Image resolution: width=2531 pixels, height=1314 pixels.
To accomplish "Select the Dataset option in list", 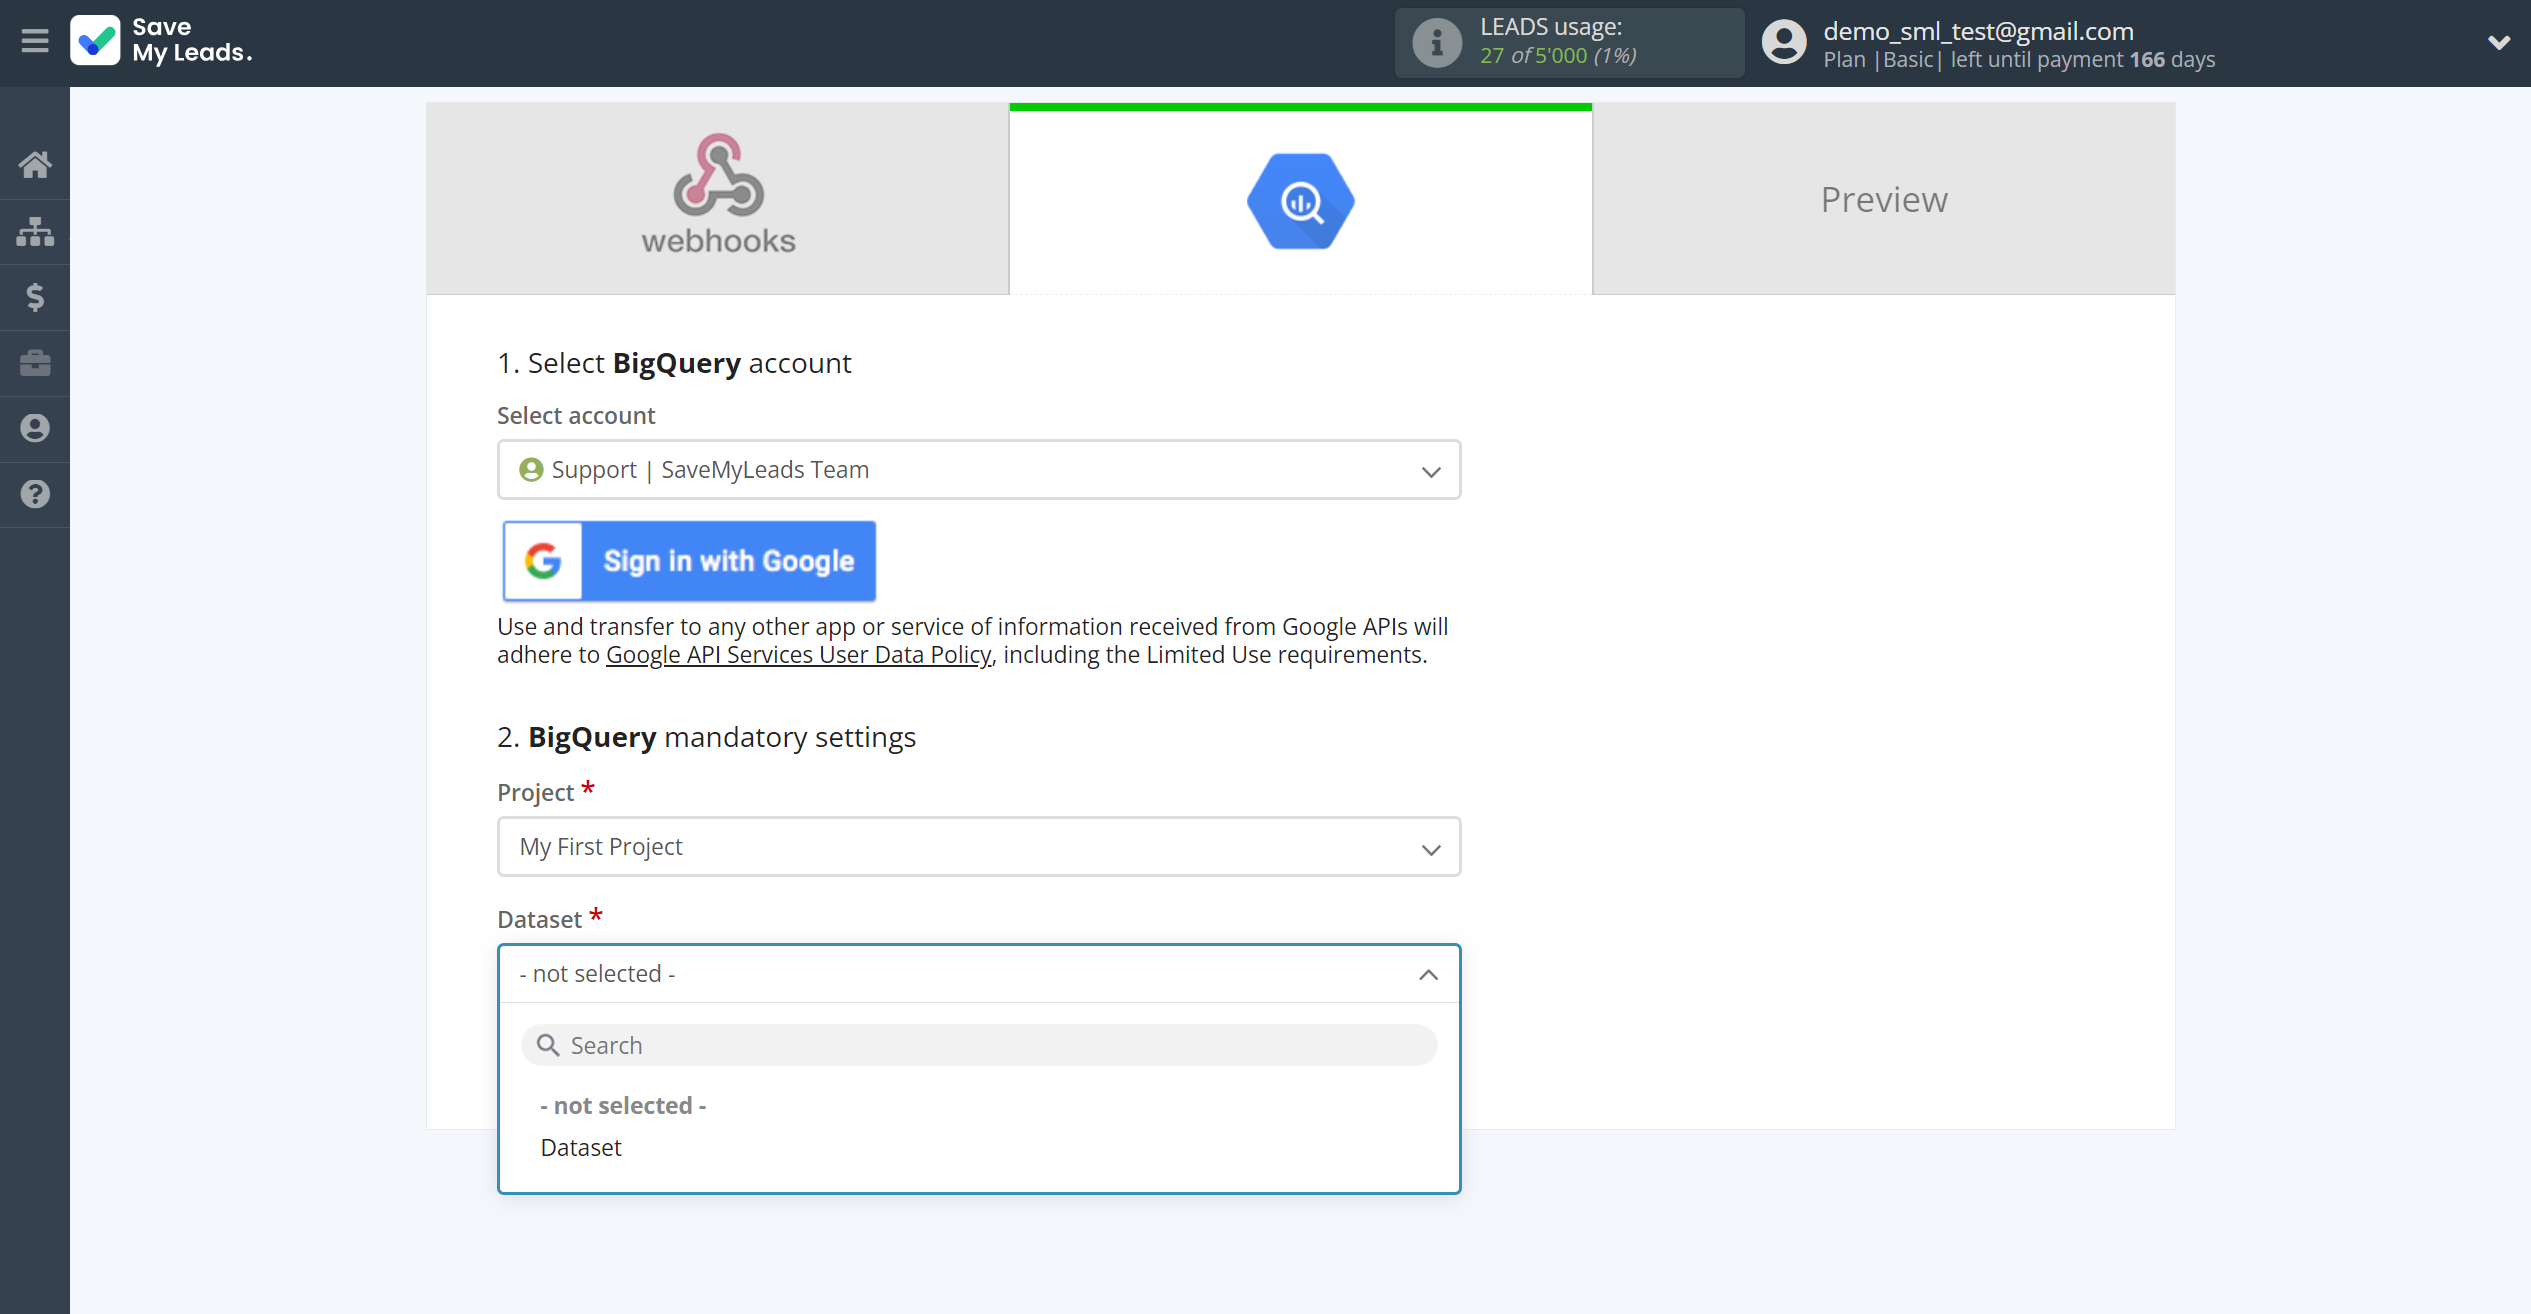I will pyautogui.click(x=581, y=1148).
